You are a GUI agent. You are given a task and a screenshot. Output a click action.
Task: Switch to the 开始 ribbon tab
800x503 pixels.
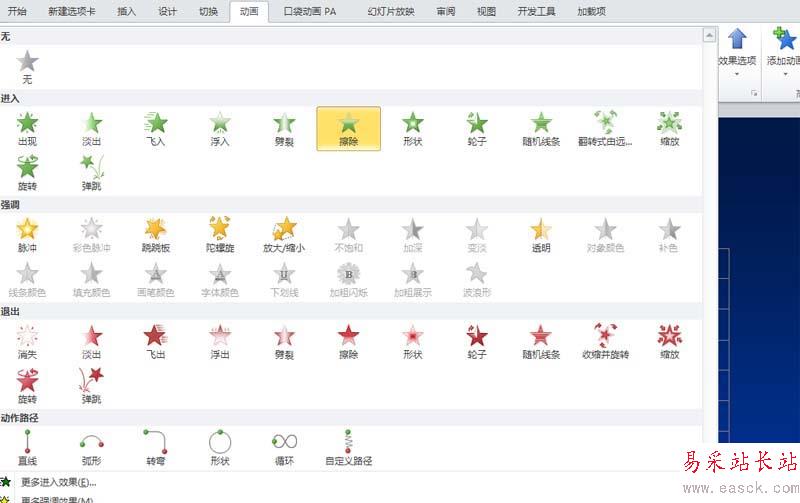(17, 11)
